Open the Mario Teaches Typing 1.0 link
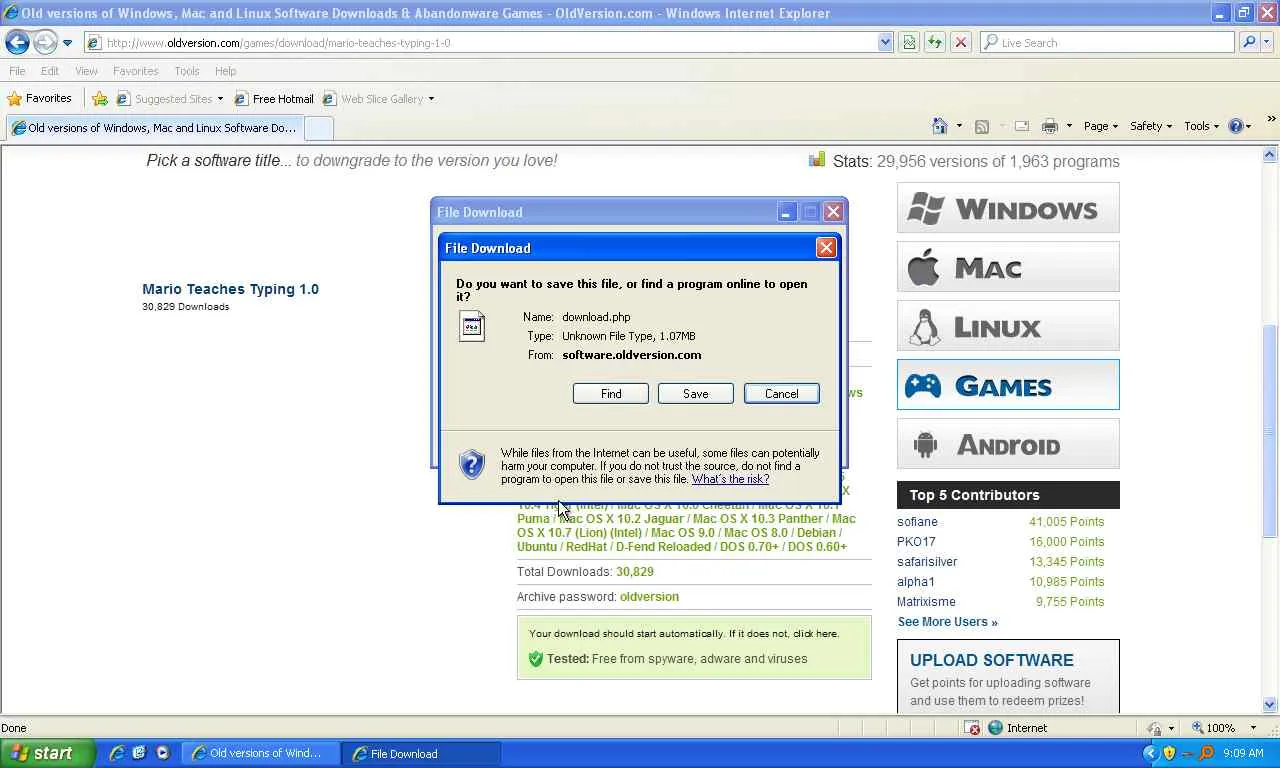 click(230, 289)
